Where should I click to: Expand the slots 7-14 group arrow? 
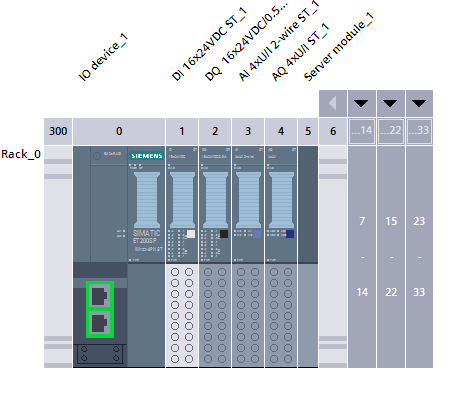pos(362,103)
